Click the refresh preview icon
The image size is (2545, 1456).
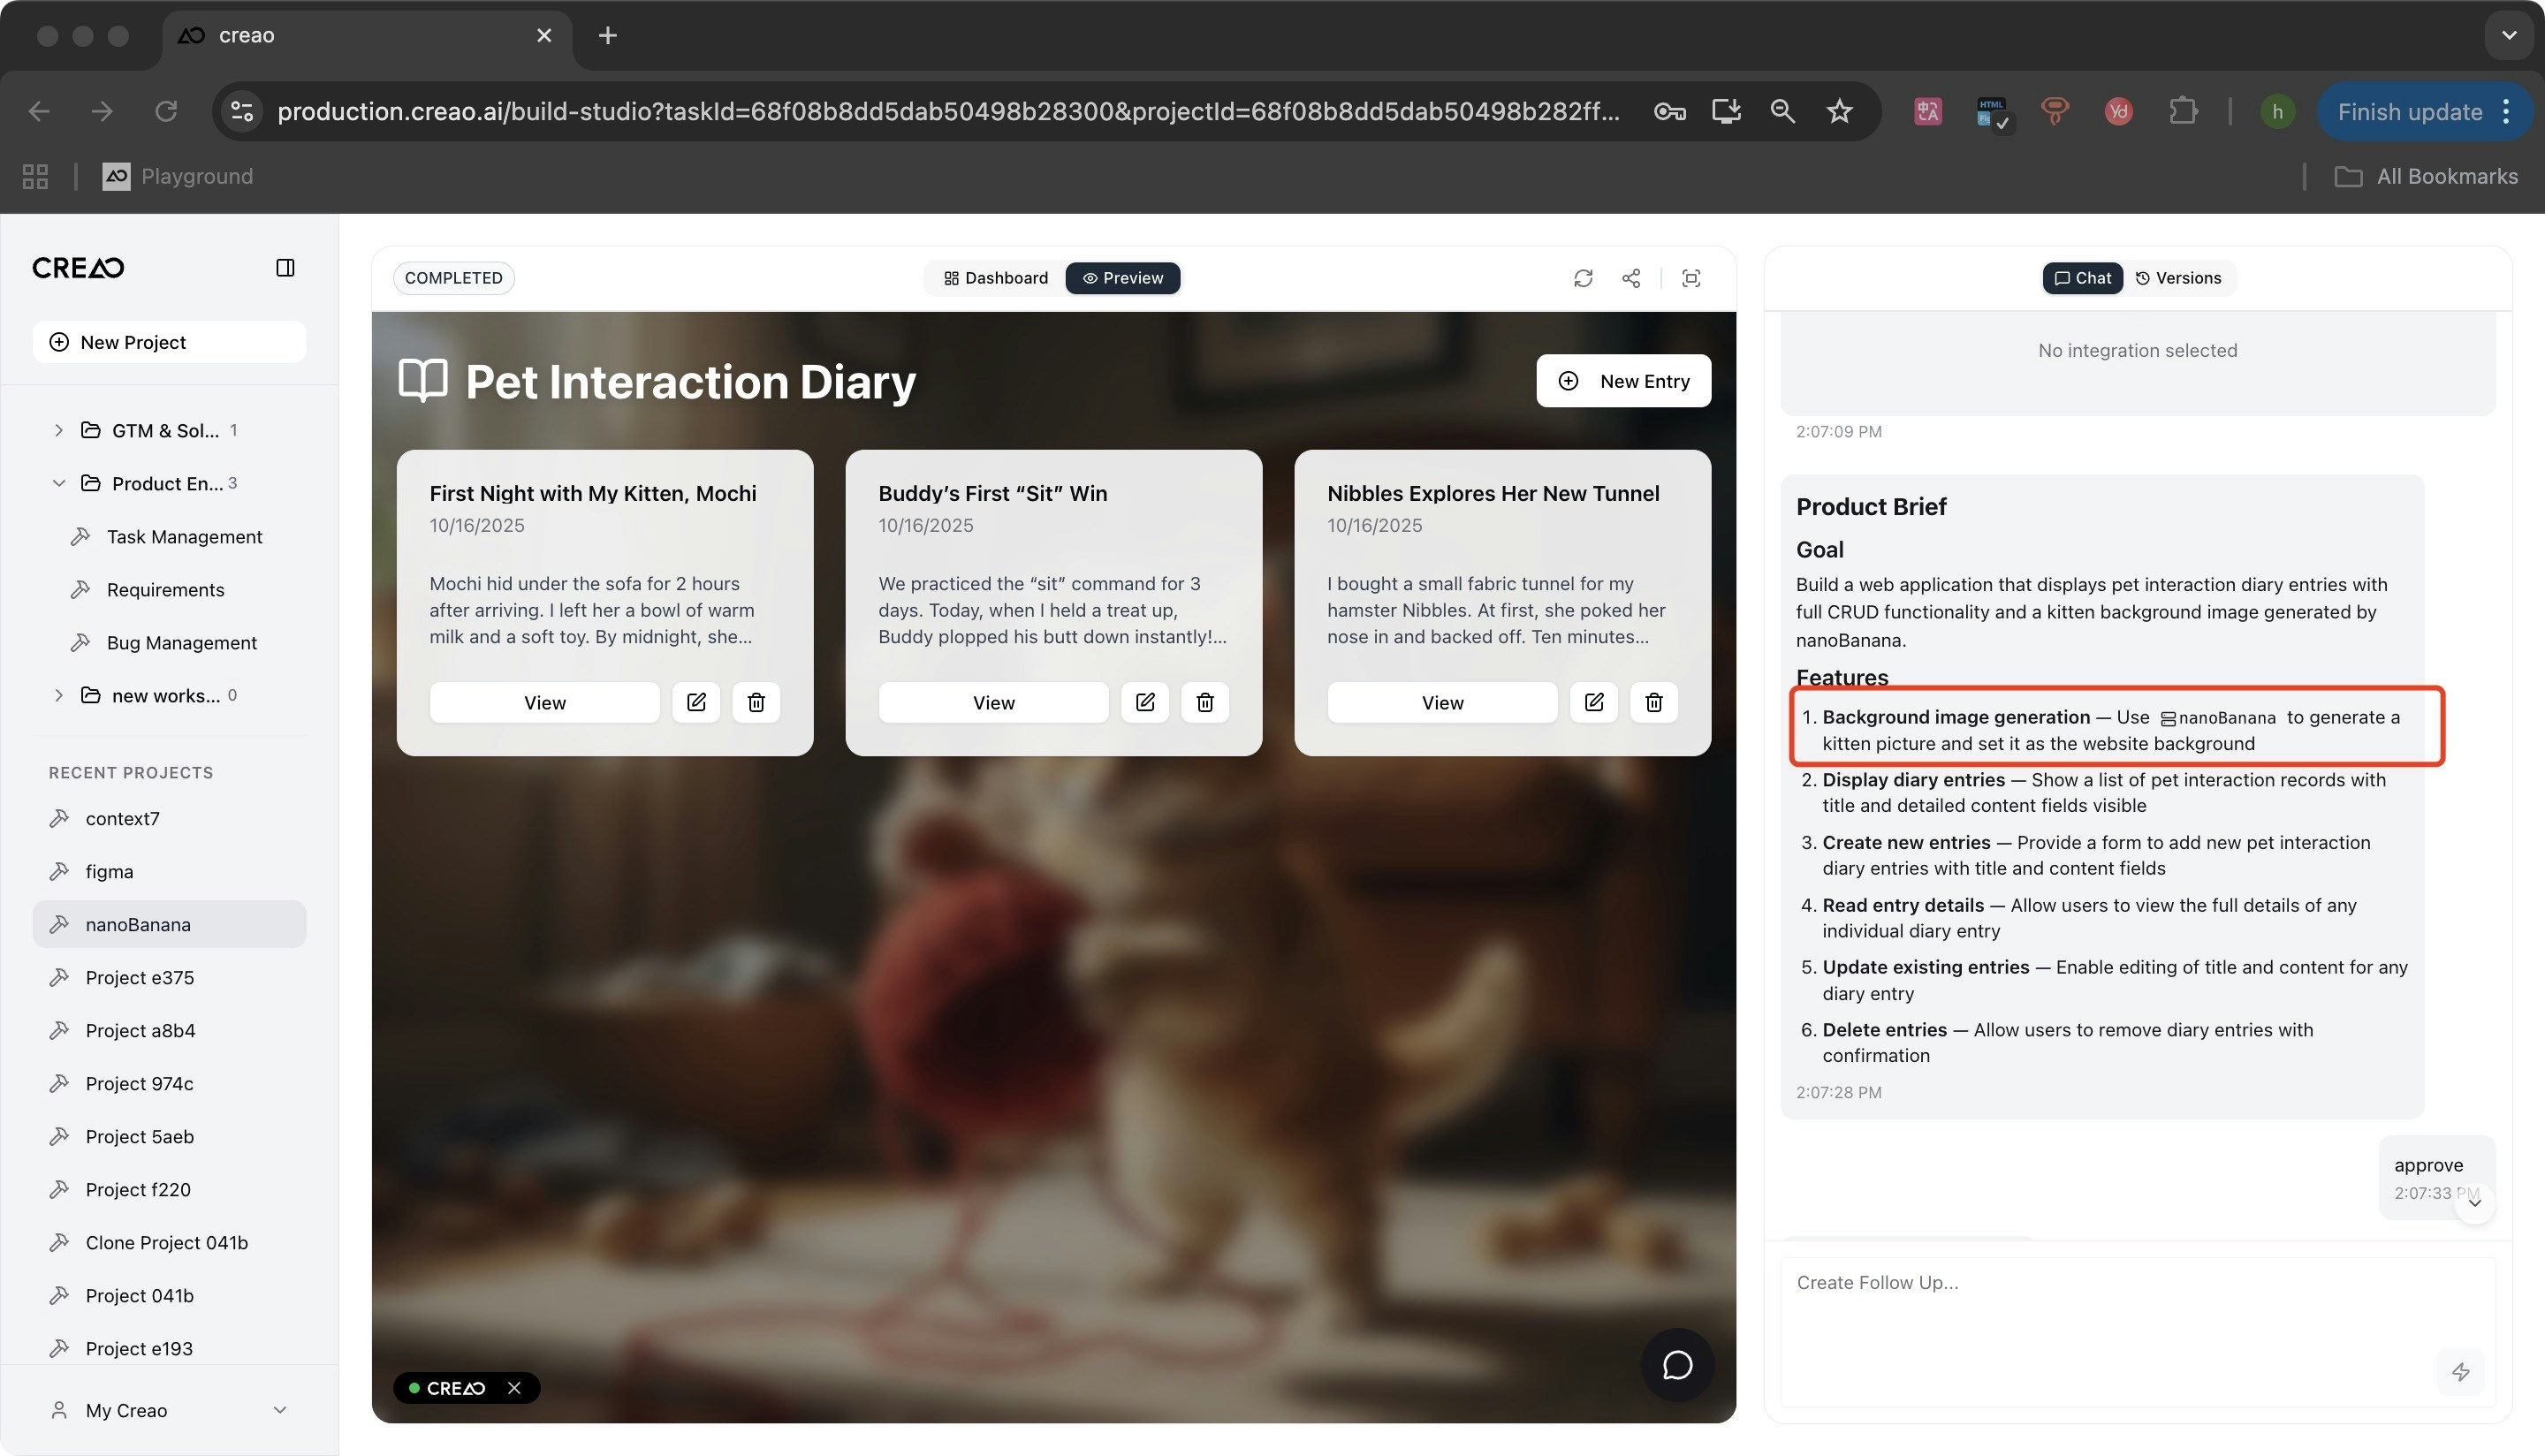tap(1582, 278)
